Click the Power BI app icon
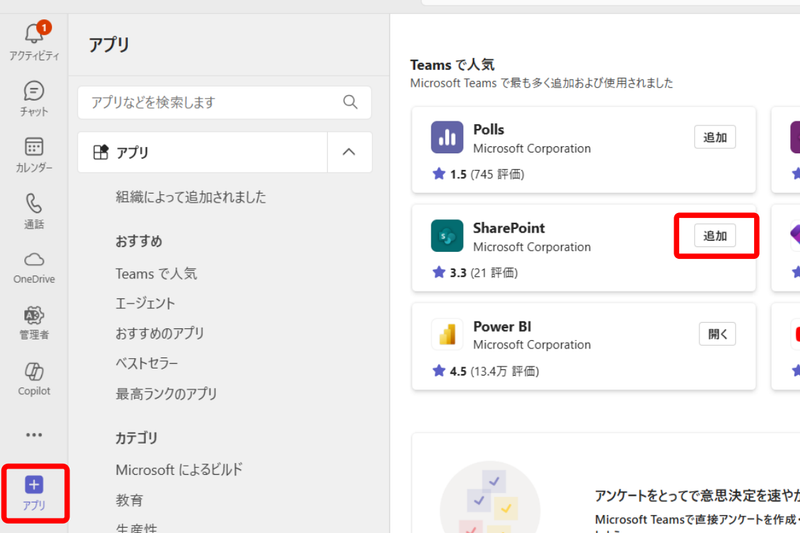800x533 pixels. tap(447, 334)
